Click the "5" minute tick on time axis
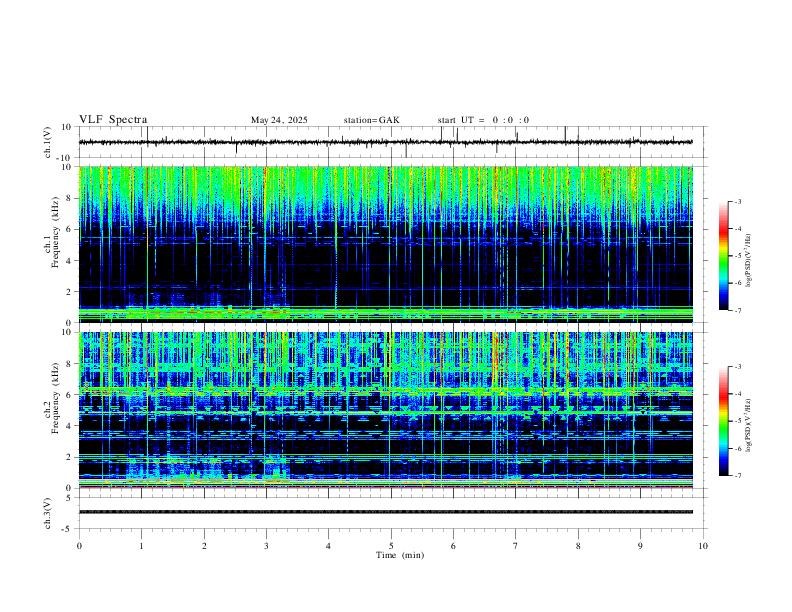Image resolution: width=792 pixels, height=612 pixels. 391,546
